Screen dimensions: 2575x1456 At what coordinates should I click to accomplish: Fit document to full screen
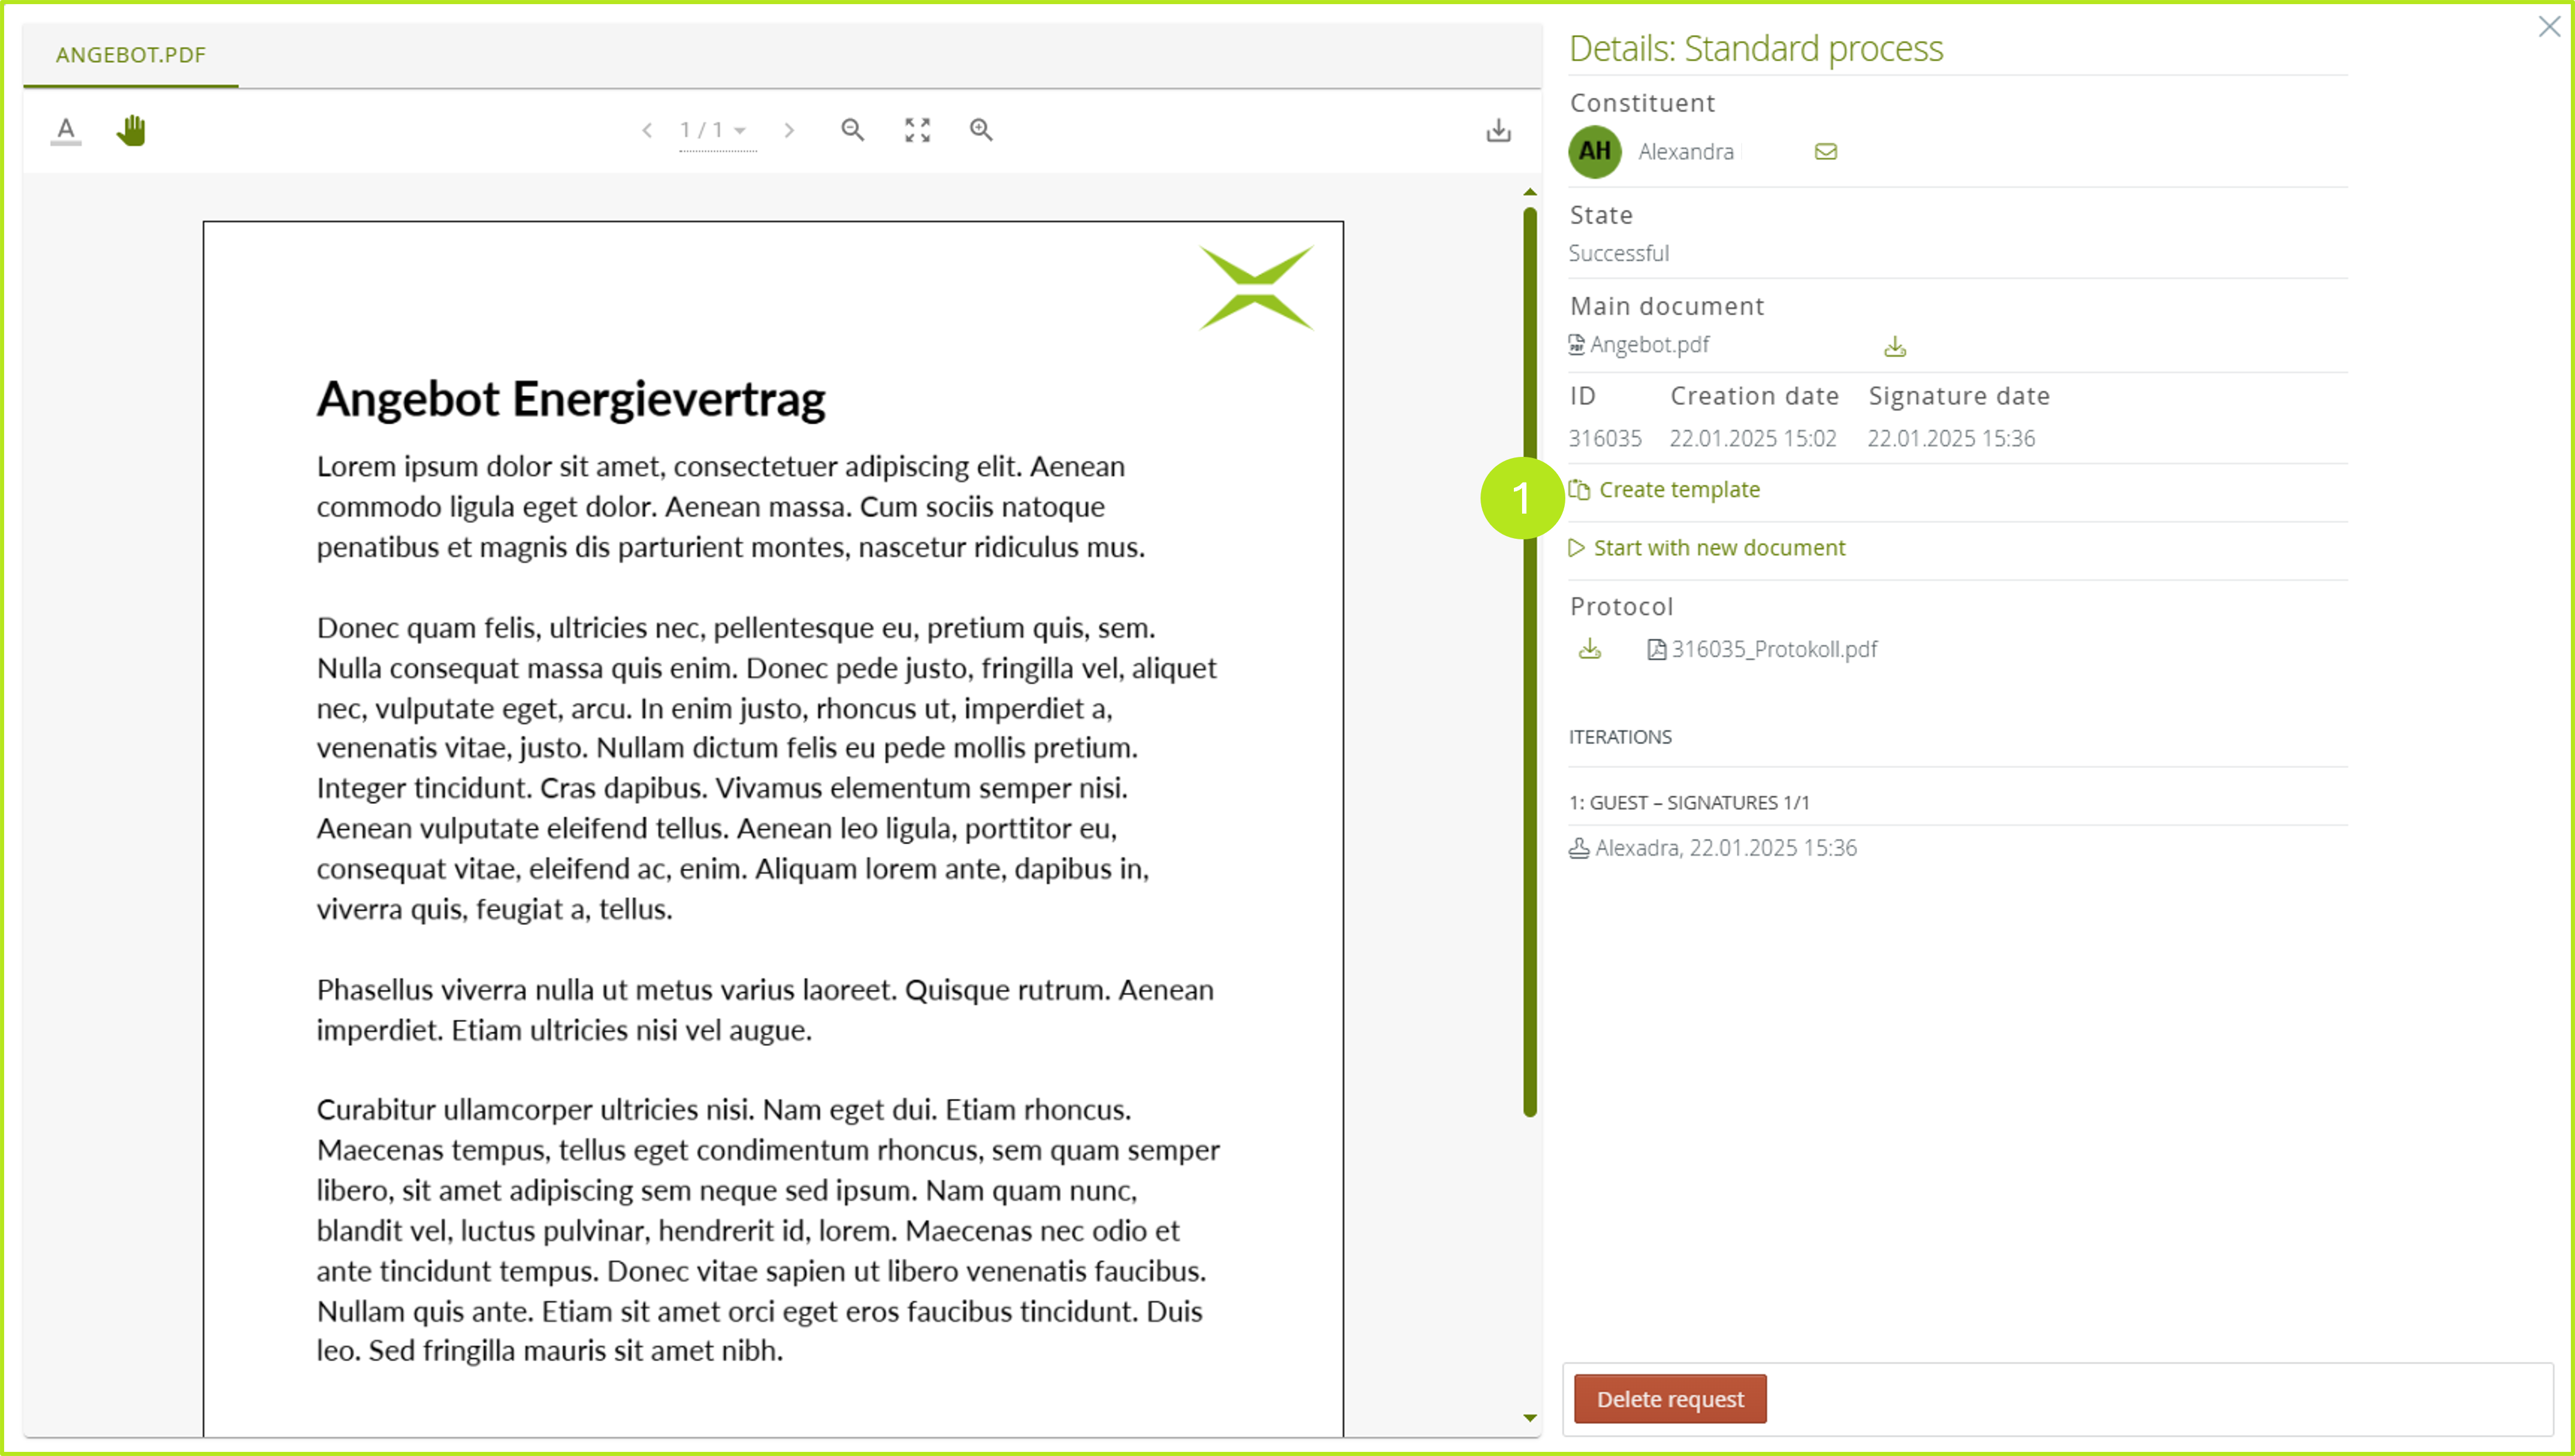click(917, 130)
